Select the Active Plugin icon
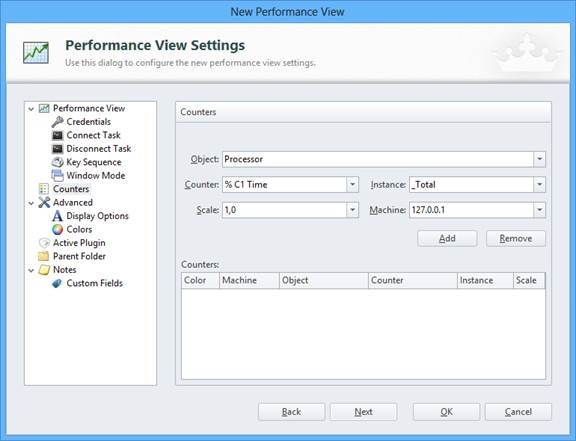The width and height of the screenshot is (576, 441). [x=44, y=243]
